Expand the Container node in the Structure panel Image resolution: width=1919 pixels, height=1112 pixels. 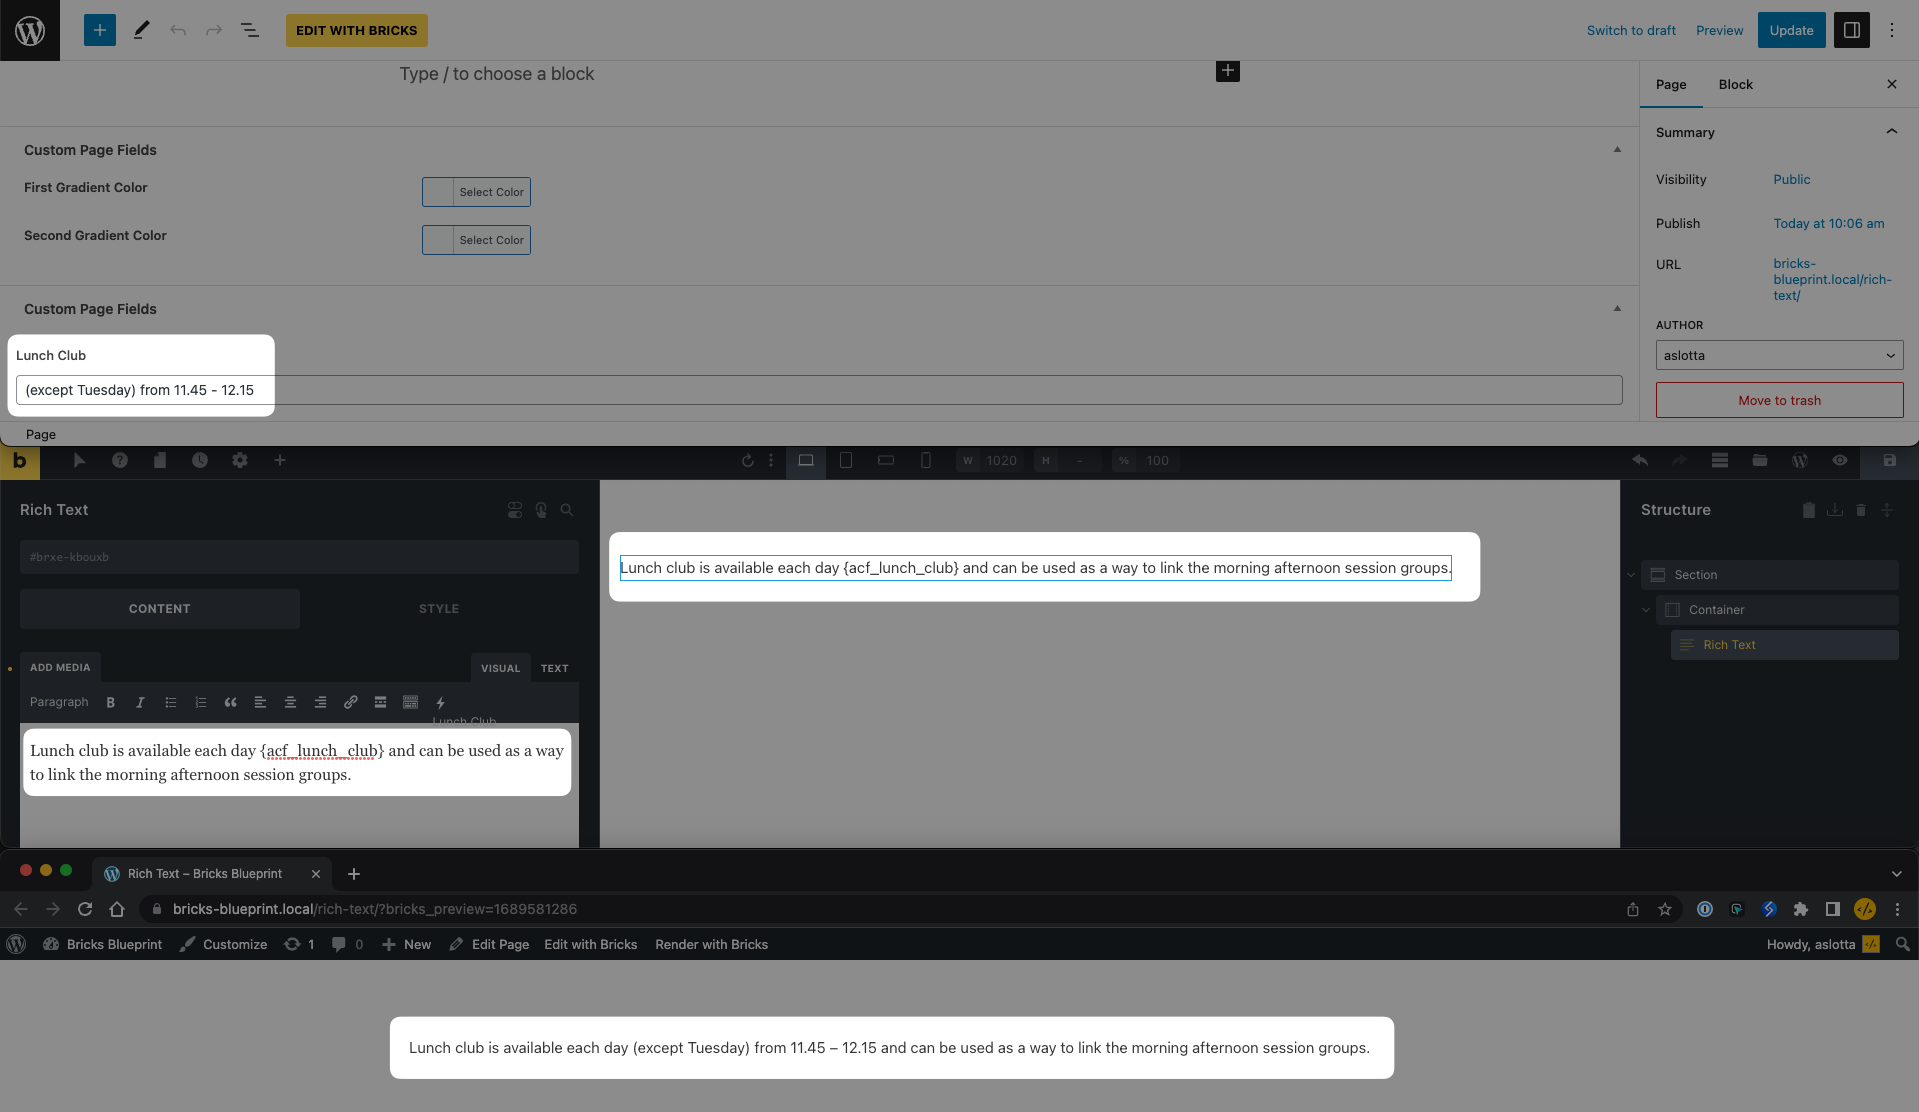coord(1646,609)
